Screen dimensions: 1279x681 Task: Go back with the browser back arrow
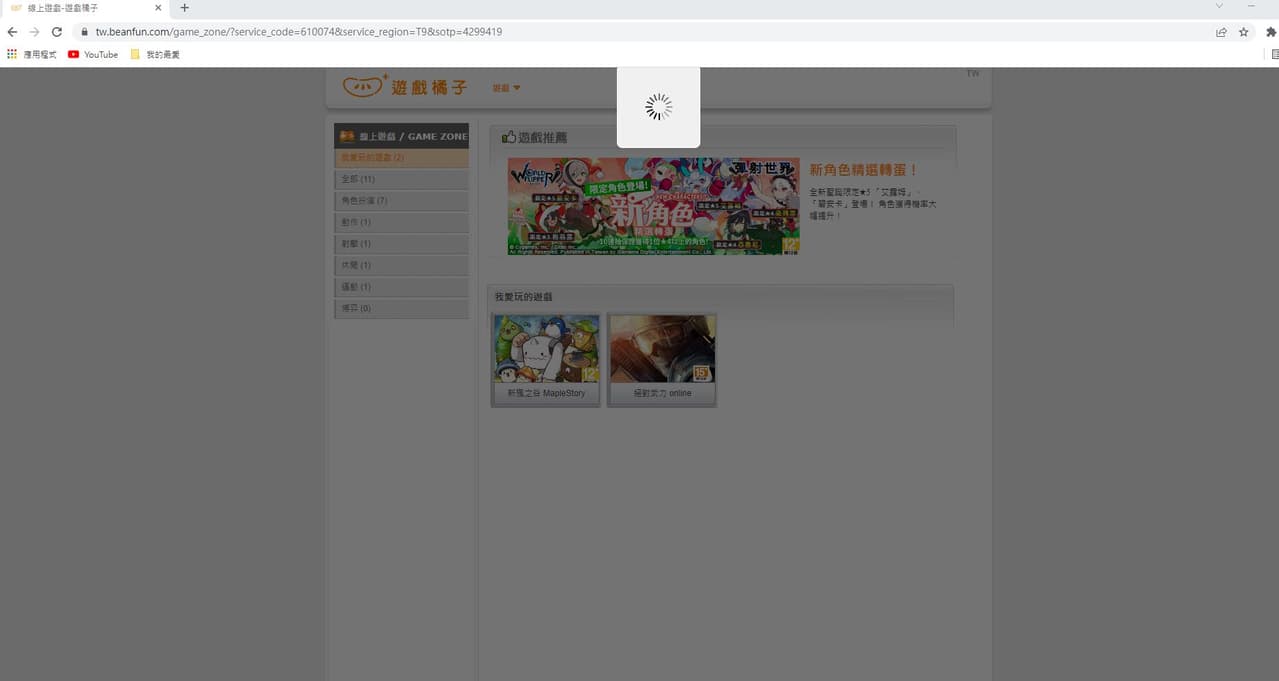12,32
